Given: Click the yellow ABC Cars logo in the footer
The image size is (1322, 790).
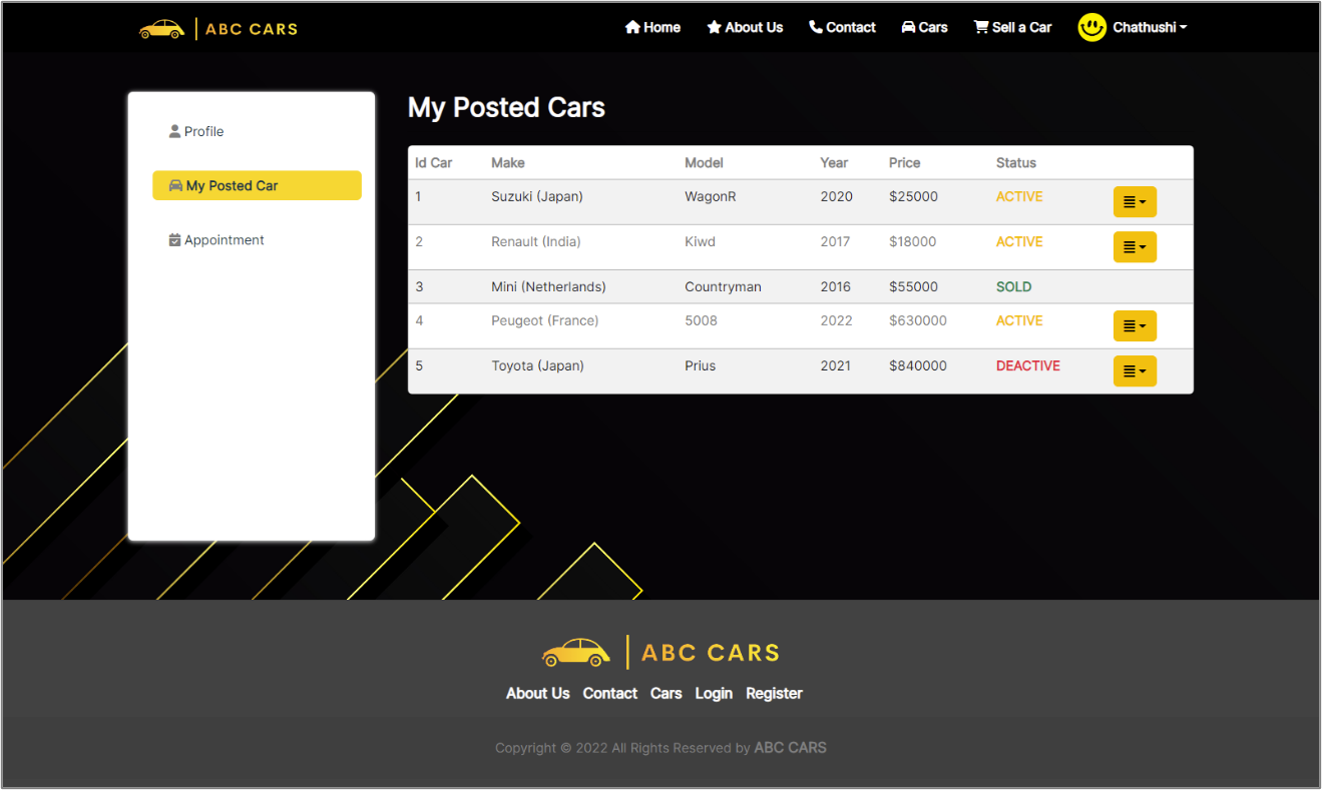Looking at the screenshot, I should coord(660,652).
